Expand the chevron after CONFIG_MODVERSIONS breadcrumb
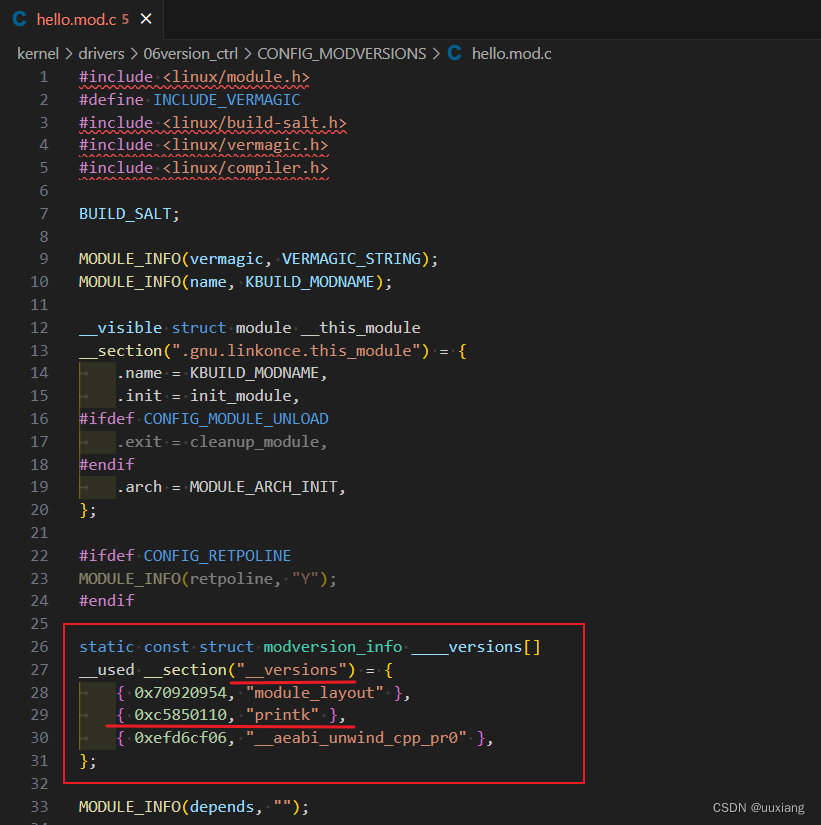Image resolution: width=821 pixels, height=825 pixels. (436, 54)
